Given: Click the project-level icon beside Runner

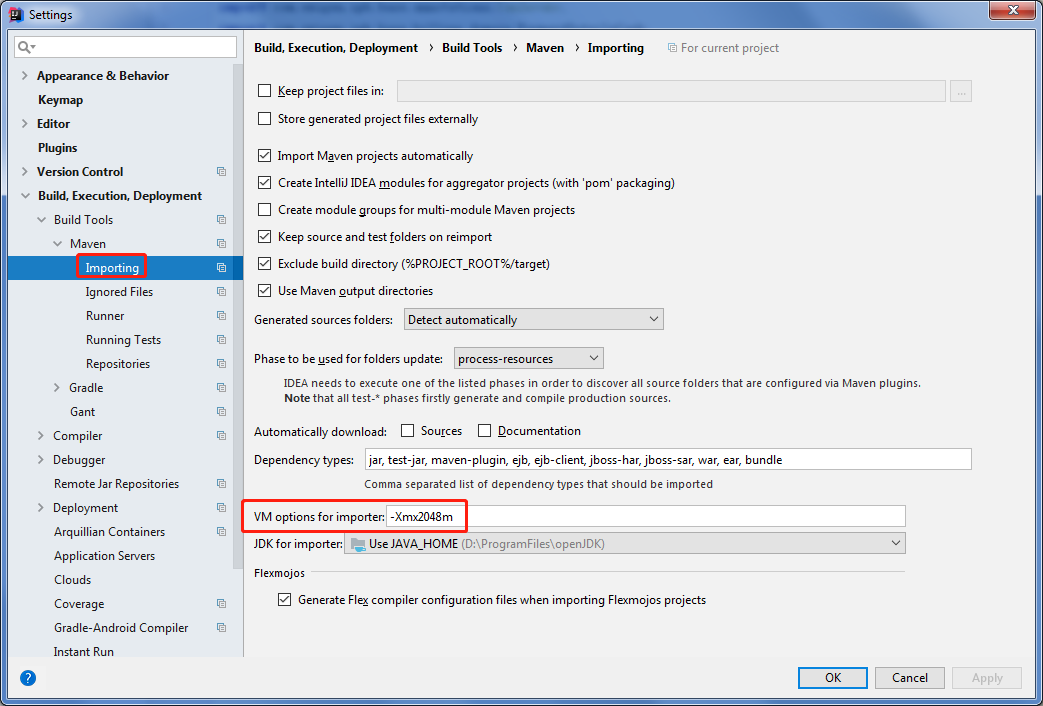Looking at the screenshot, I should click(x=222, y=315).
